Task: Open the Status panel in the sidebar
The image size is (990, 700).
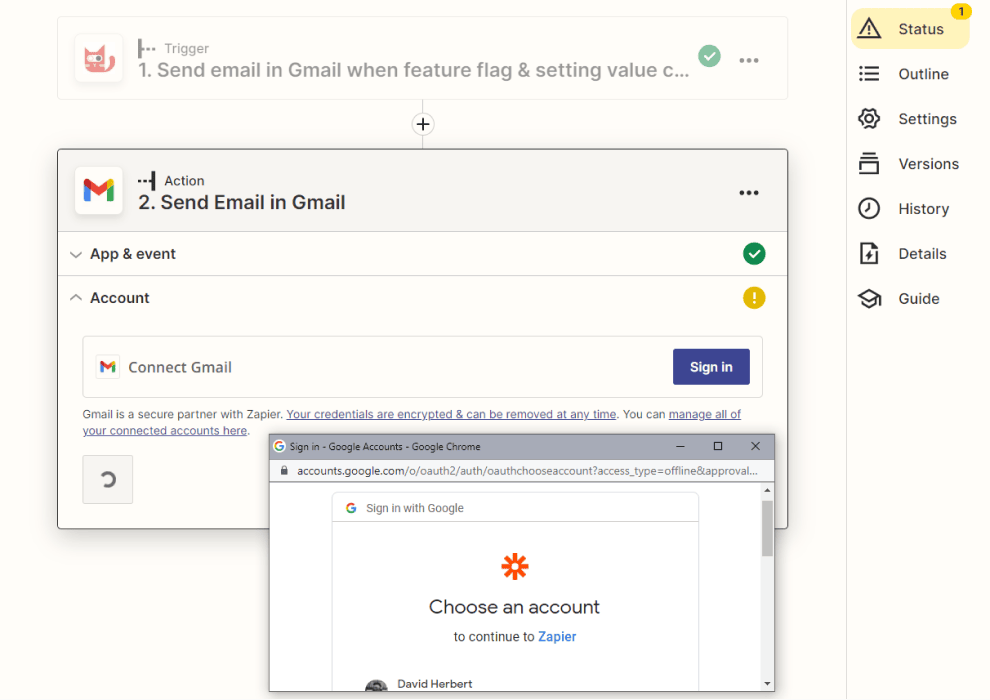Action: (910, 29)
